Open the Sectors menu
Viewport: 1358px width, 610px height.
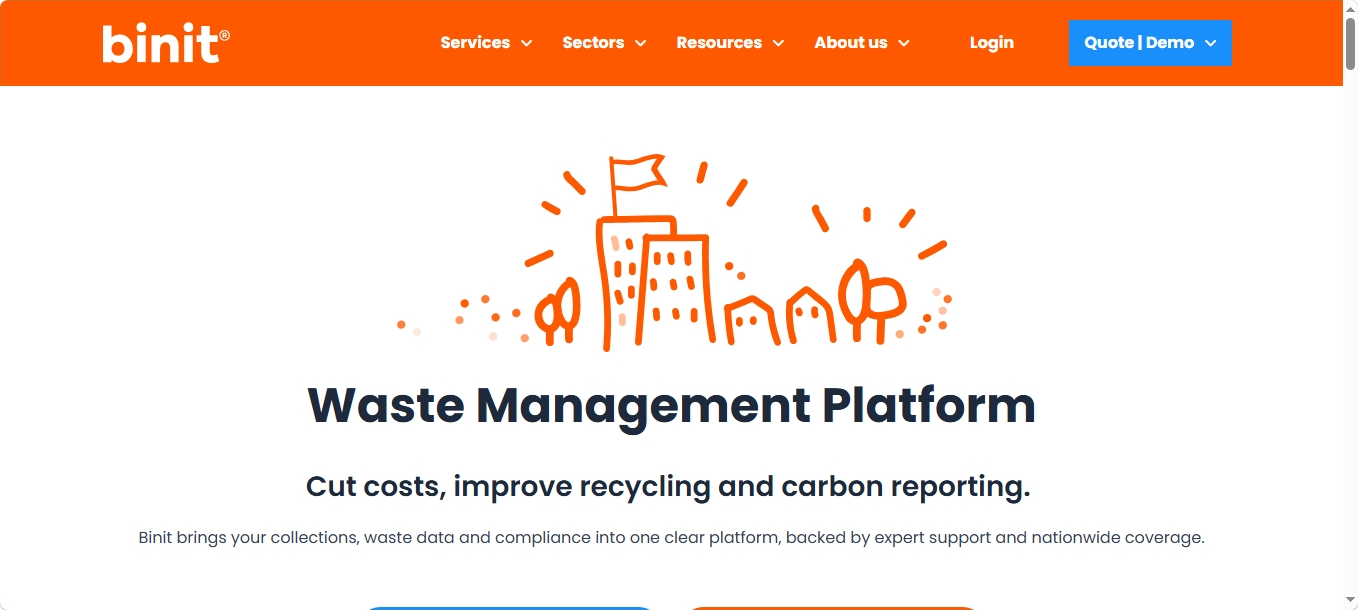(593, 43)
